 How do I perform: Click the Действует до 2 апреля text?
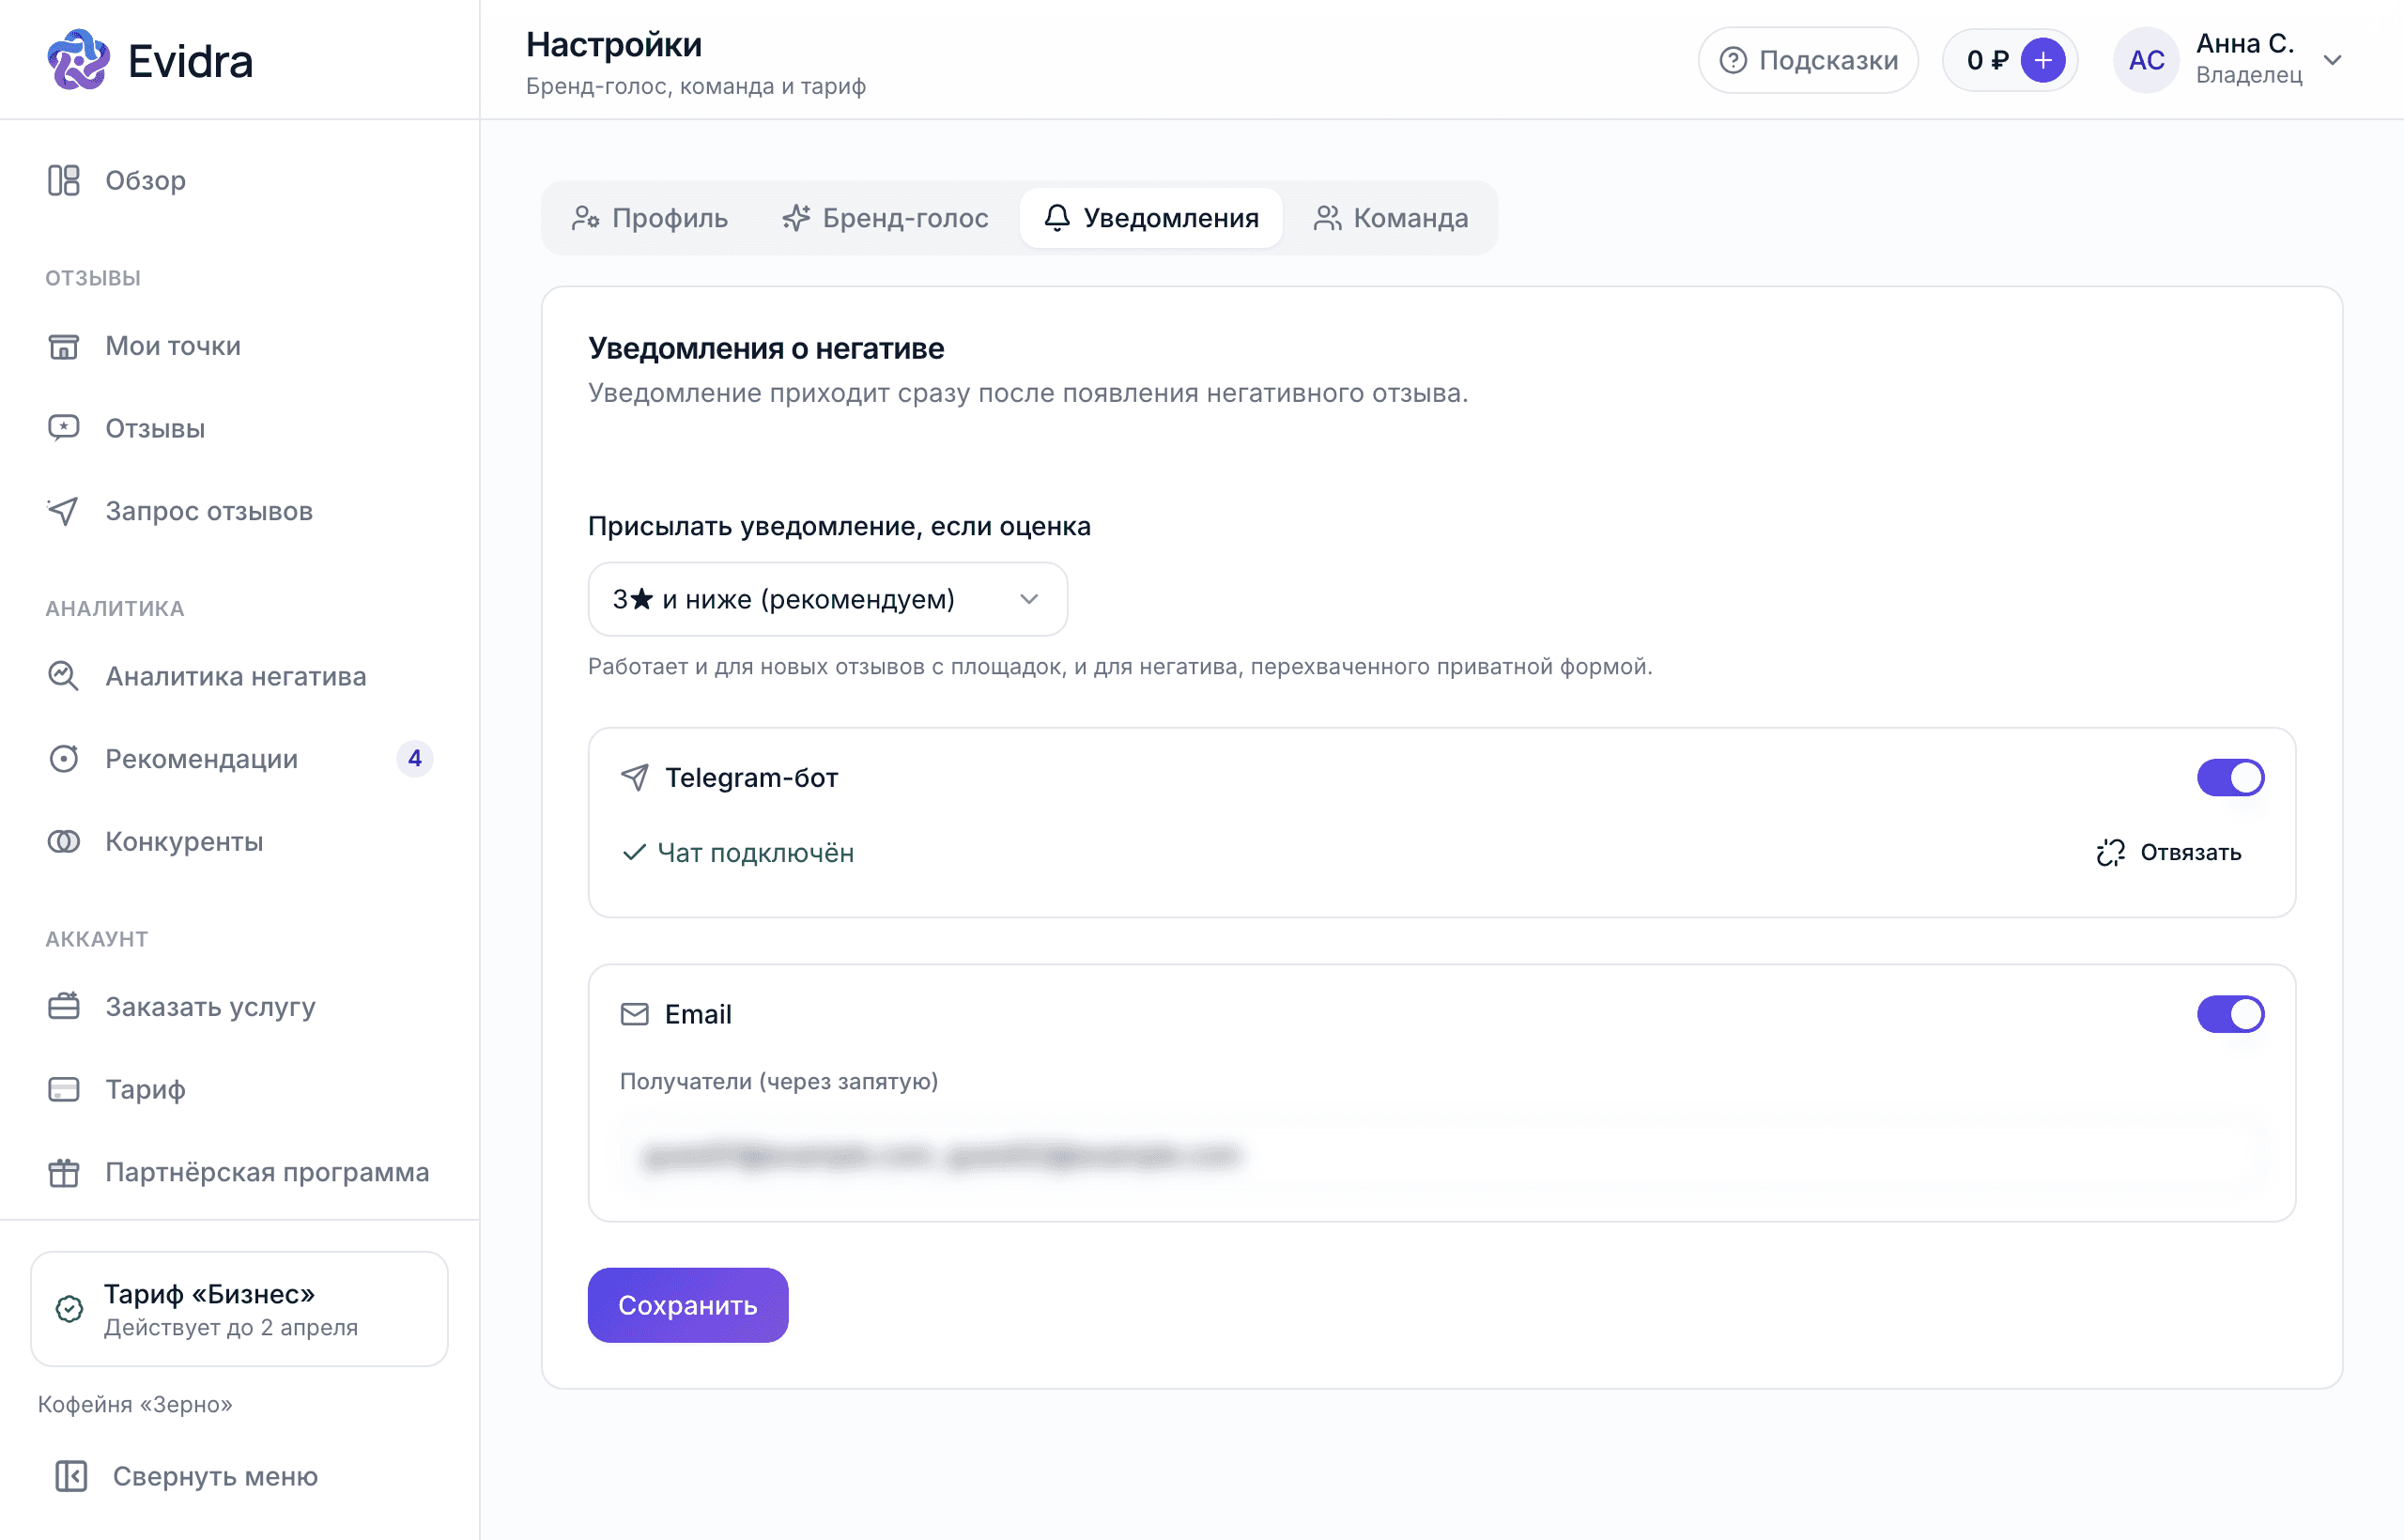coord(231,1327)
